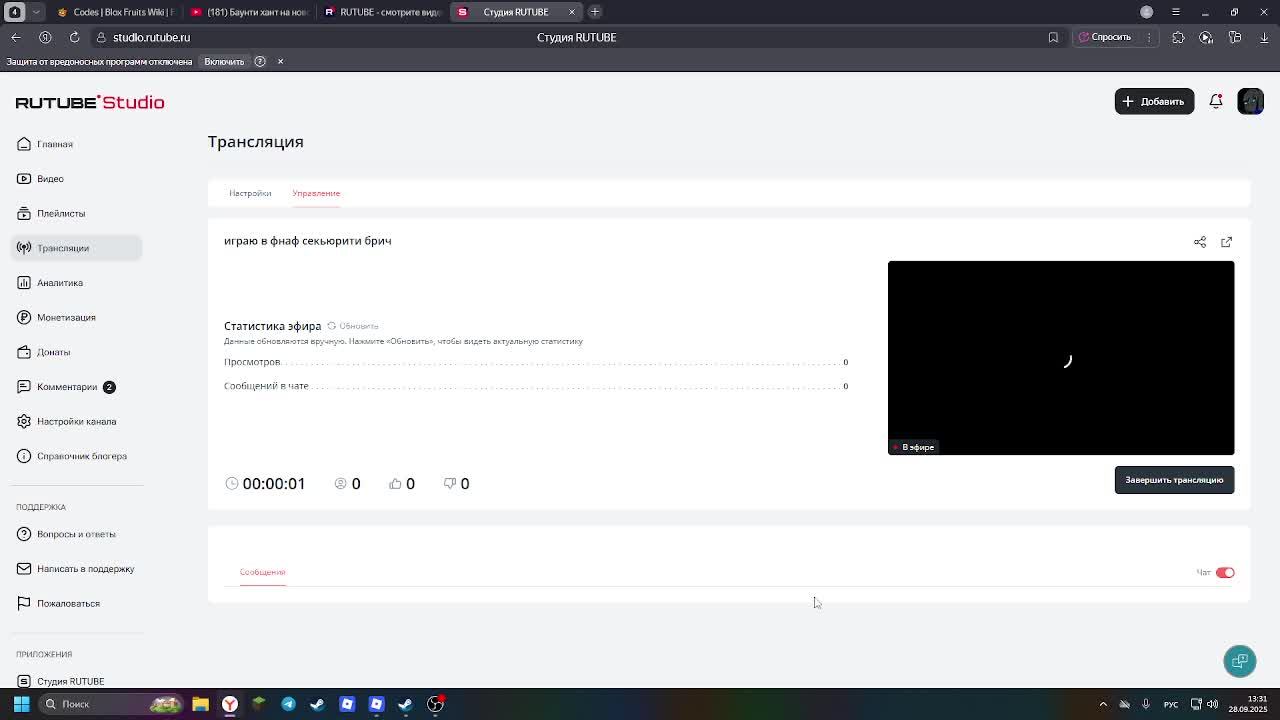This screenshot has width=1280, height=720.
Task: Open Telegram from the taskbar
Action: point(288,704)
